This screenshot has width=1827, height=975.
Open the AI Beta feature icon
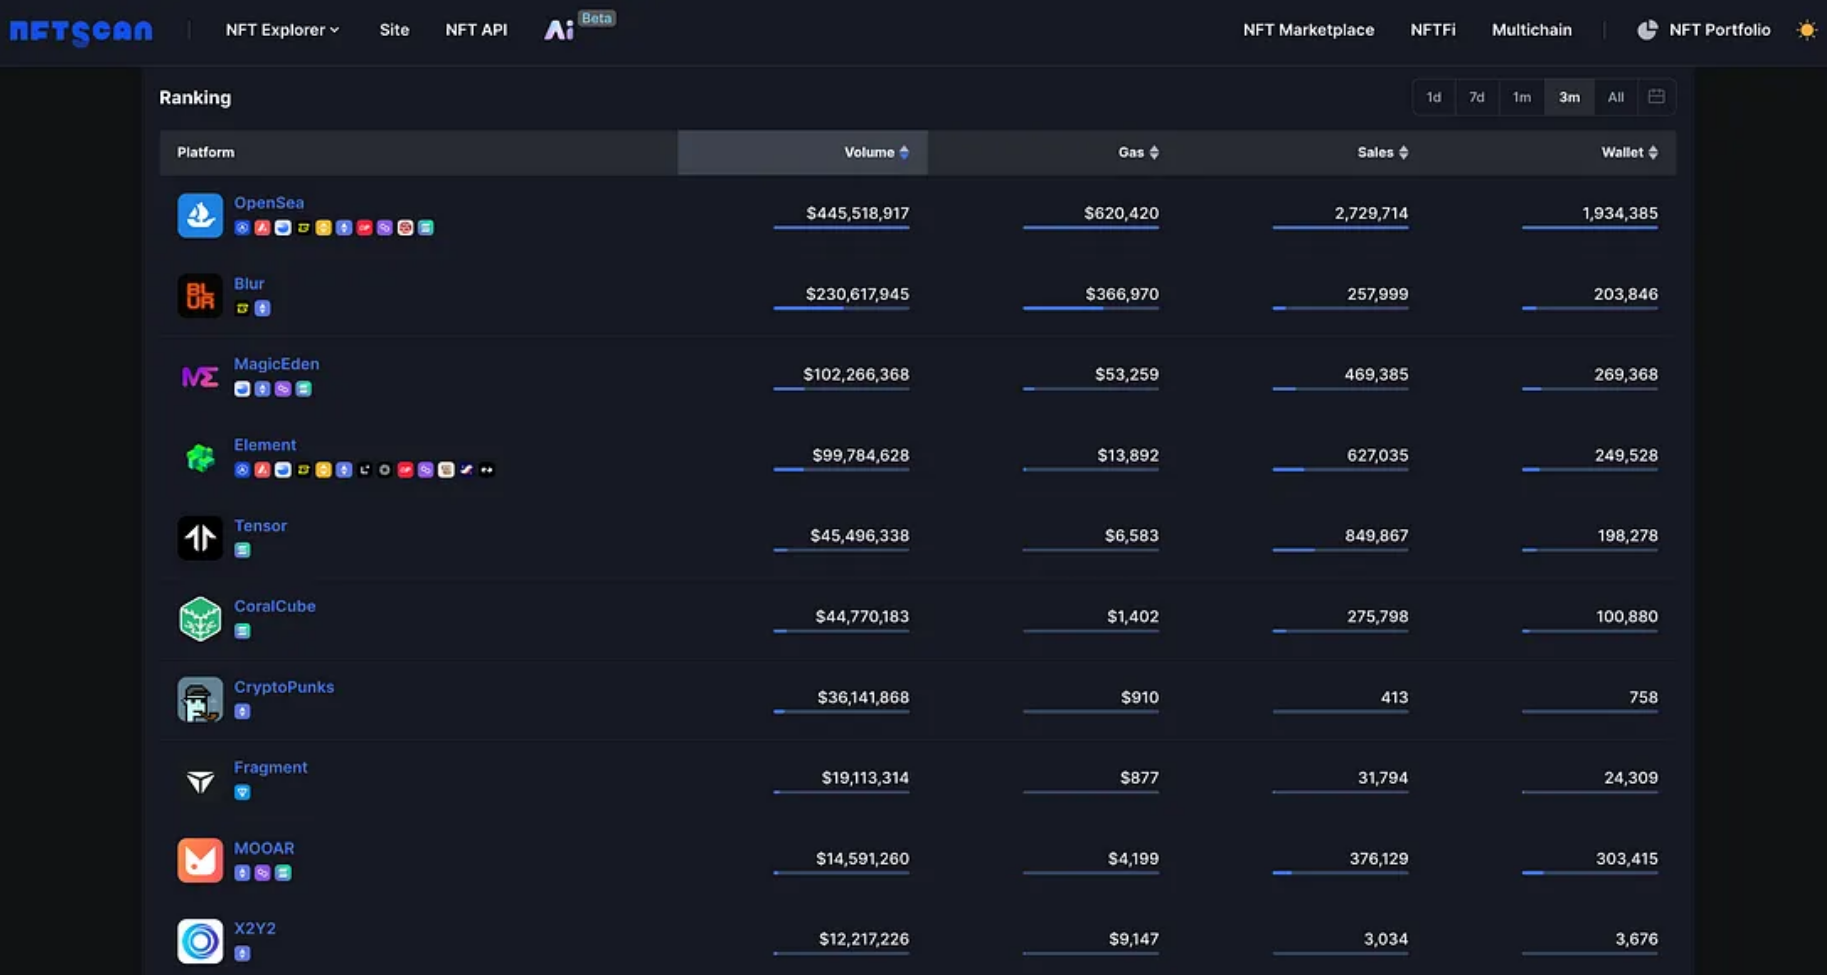click(559, 30)
